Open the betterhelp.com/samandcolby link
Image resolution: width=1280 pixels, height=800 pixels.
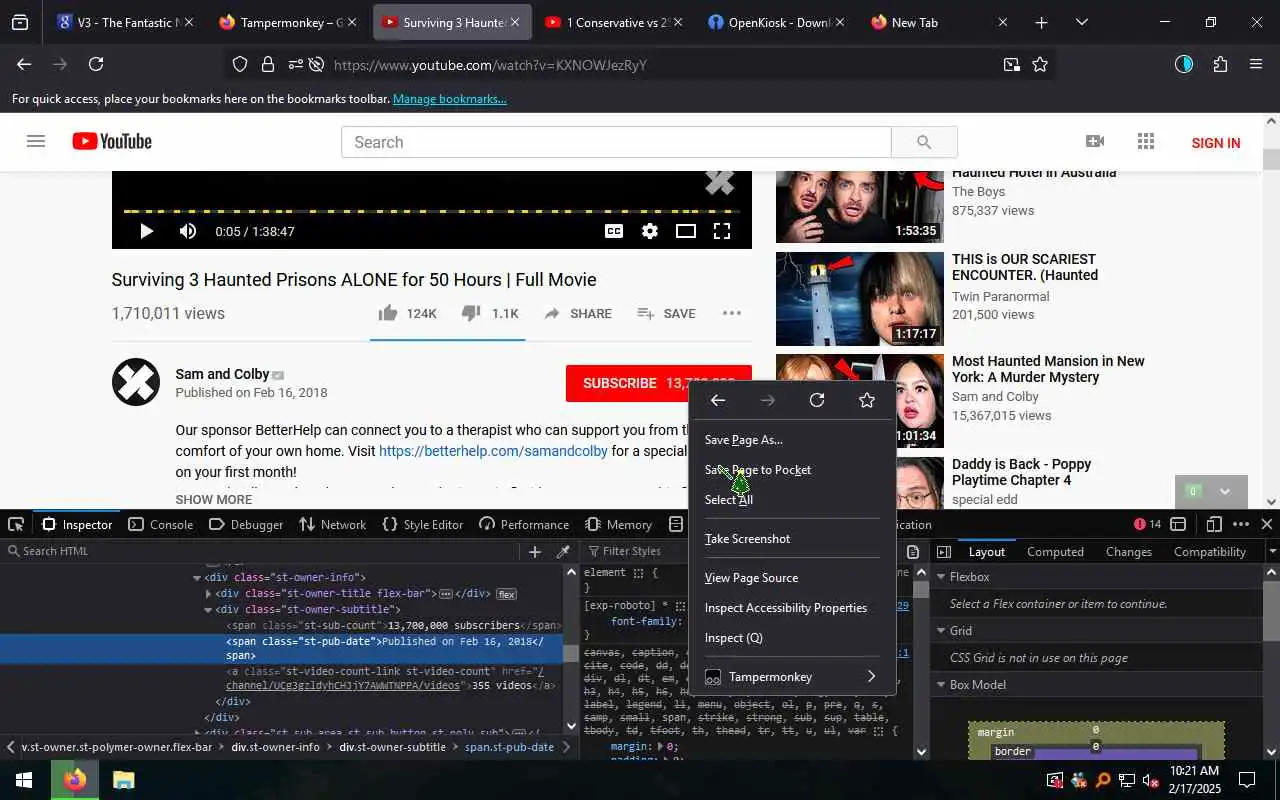click(493, 451)
